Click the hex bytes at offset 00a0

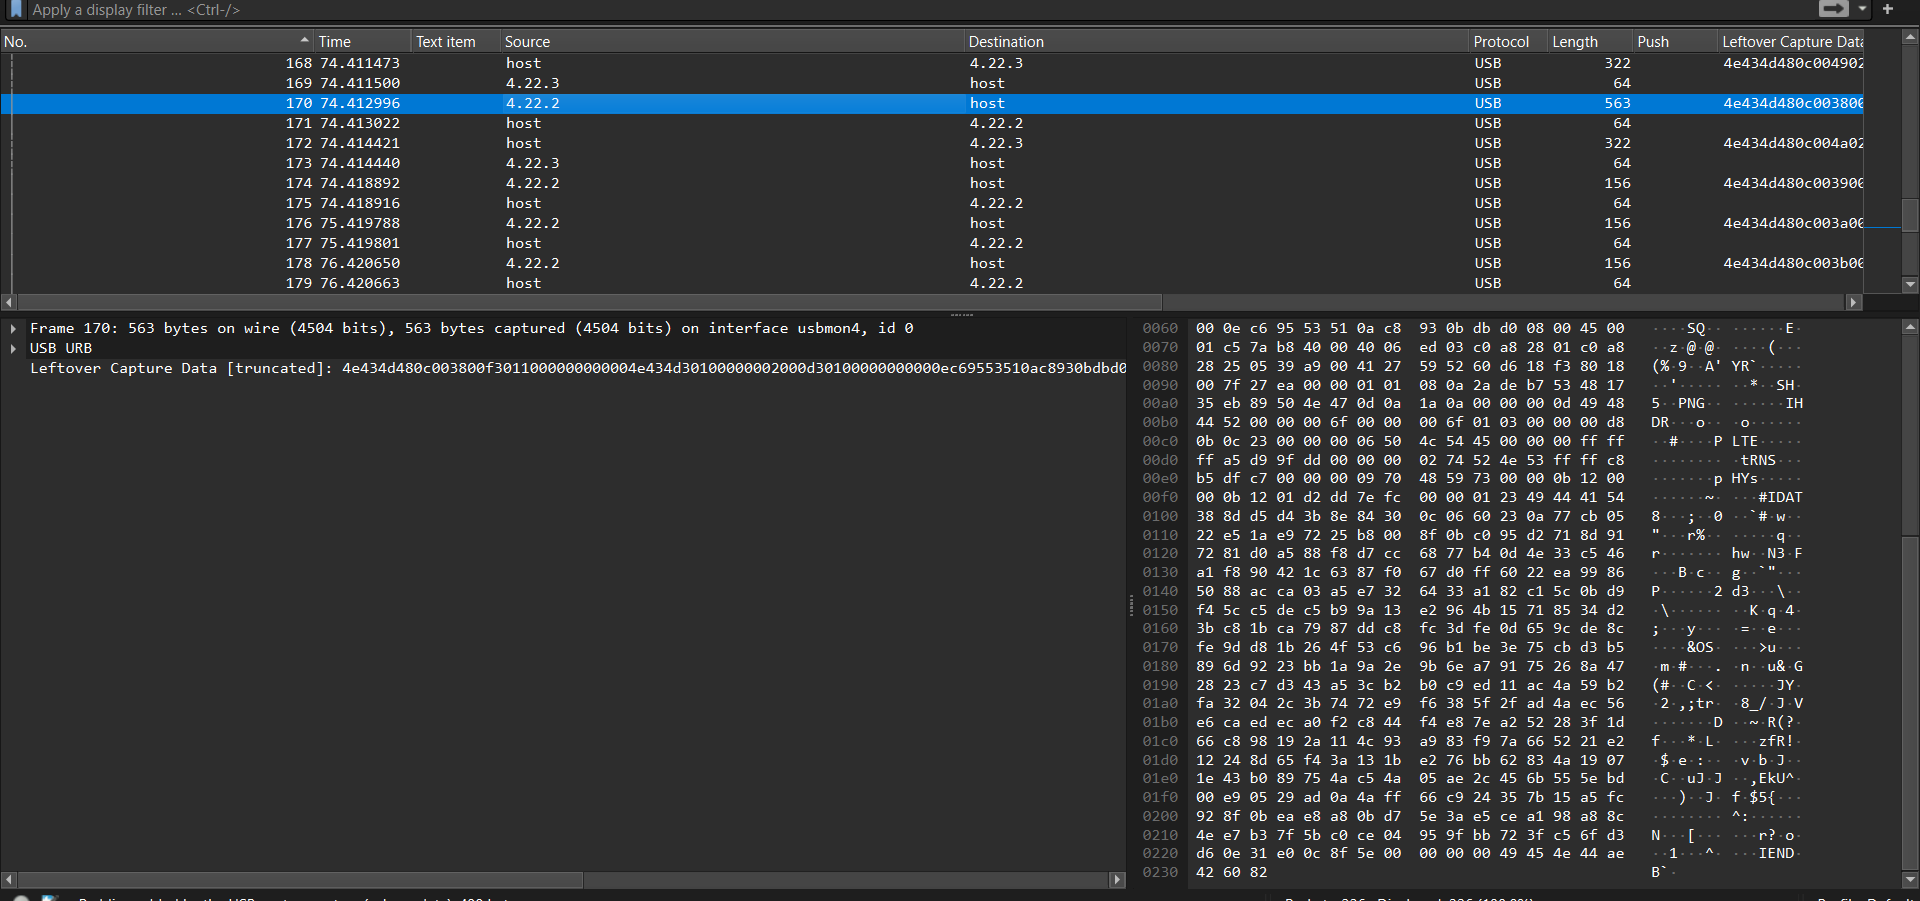(x=1410, y=403)
